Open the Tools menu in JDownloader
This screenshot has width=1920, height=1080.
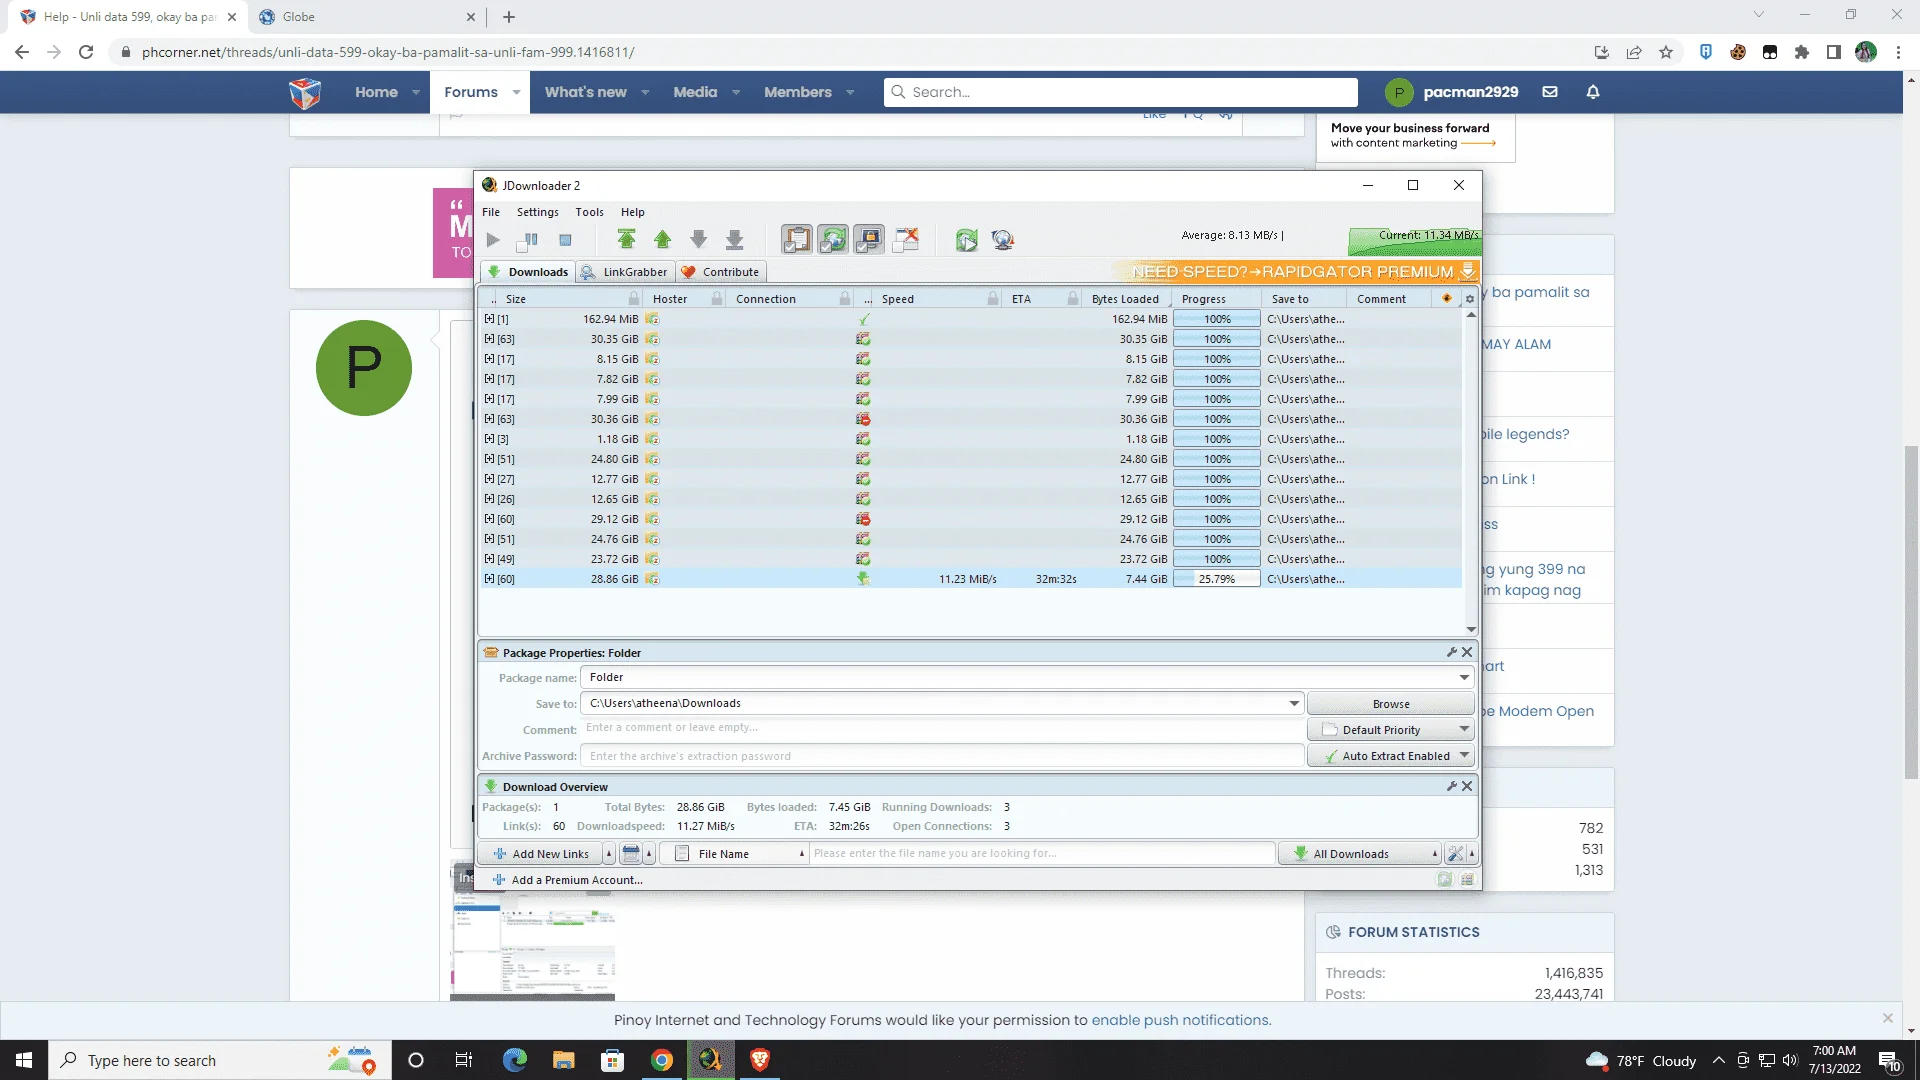[589, 212]
